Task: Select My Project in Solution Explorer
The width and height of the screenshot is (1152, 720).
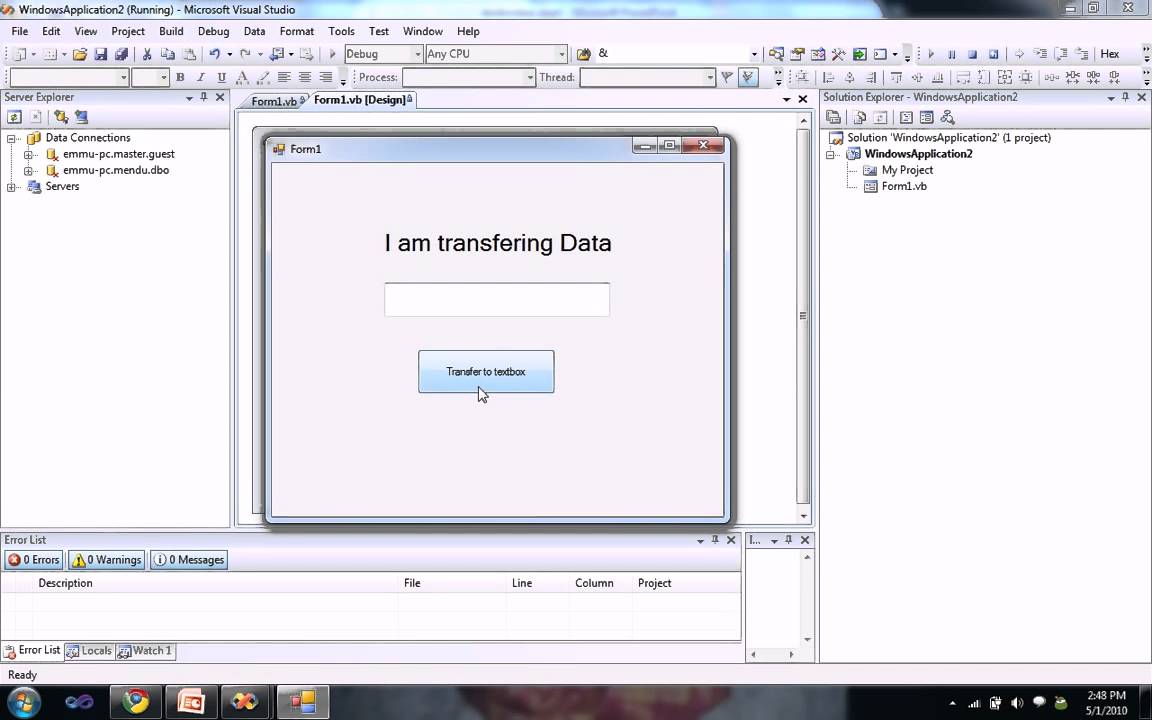Action: pyautogui.click(x=907, y=170)
